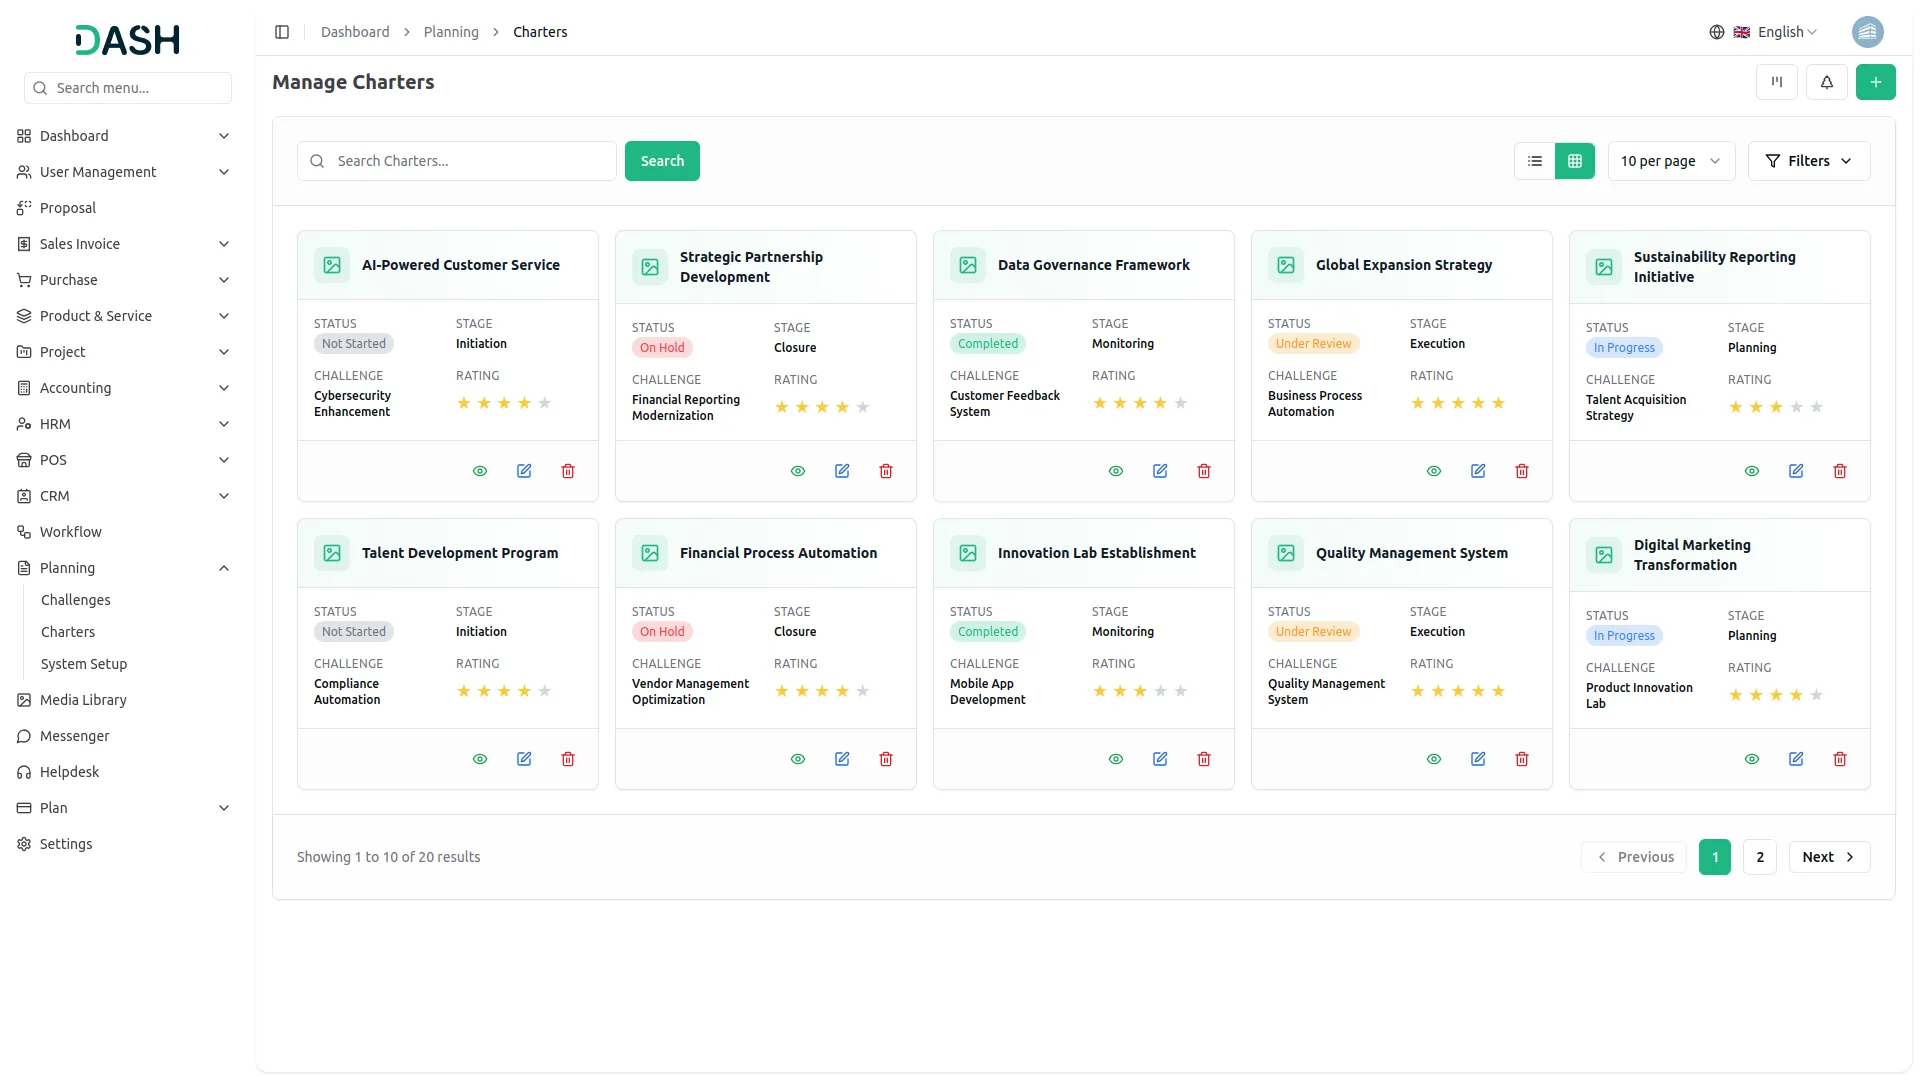Go to the Next results page

[x=1828, y=857]
